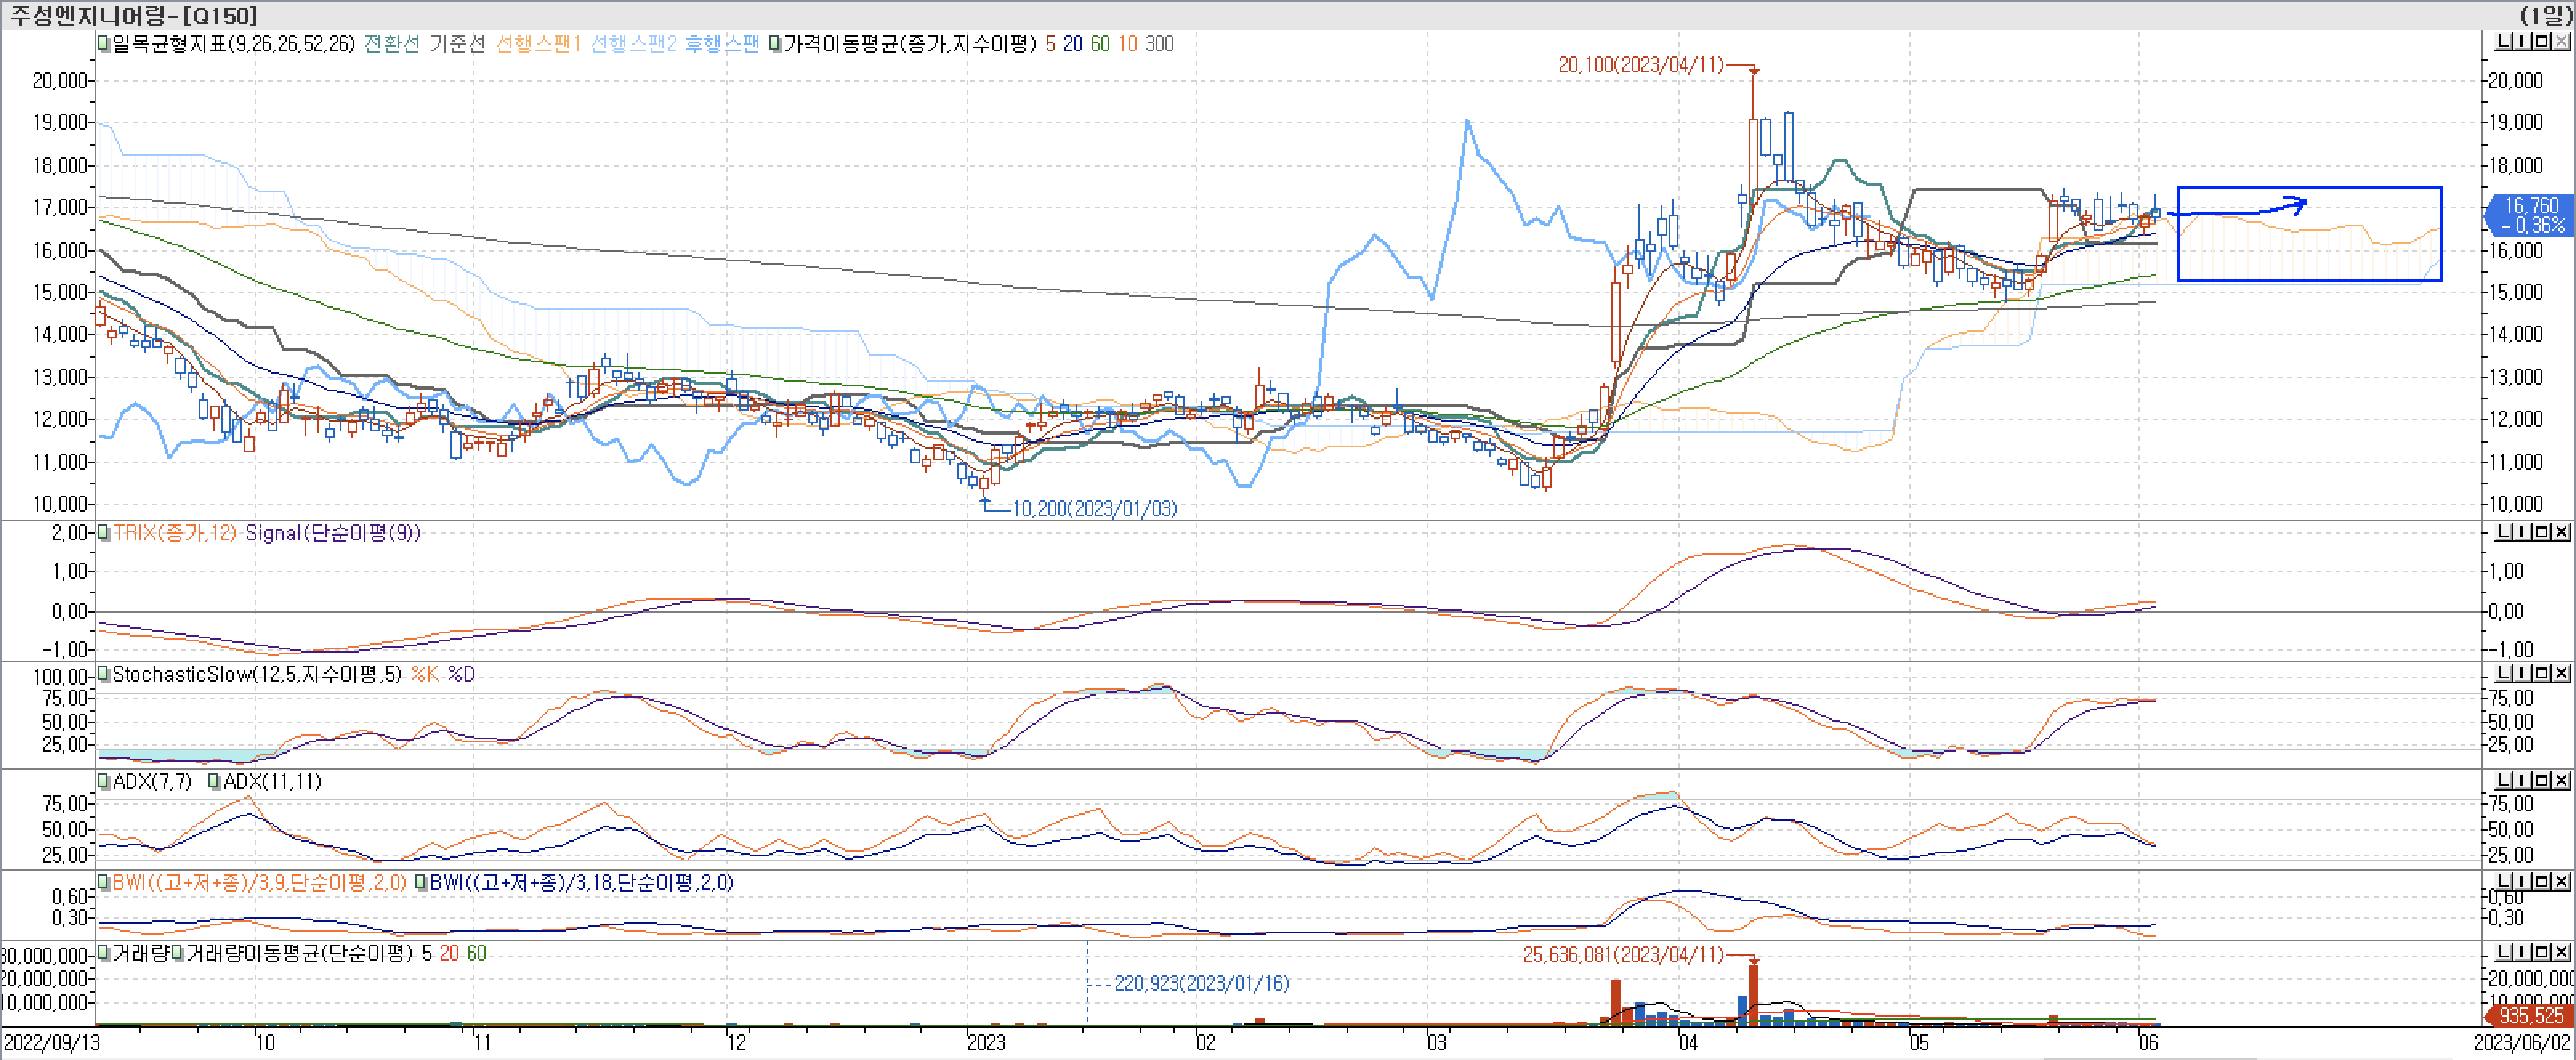This screenshot has height=1060, width=2576.
Task: Click the ㄴ corner icon on StochasticSlow panel
Action: [x=2504, y=673]
